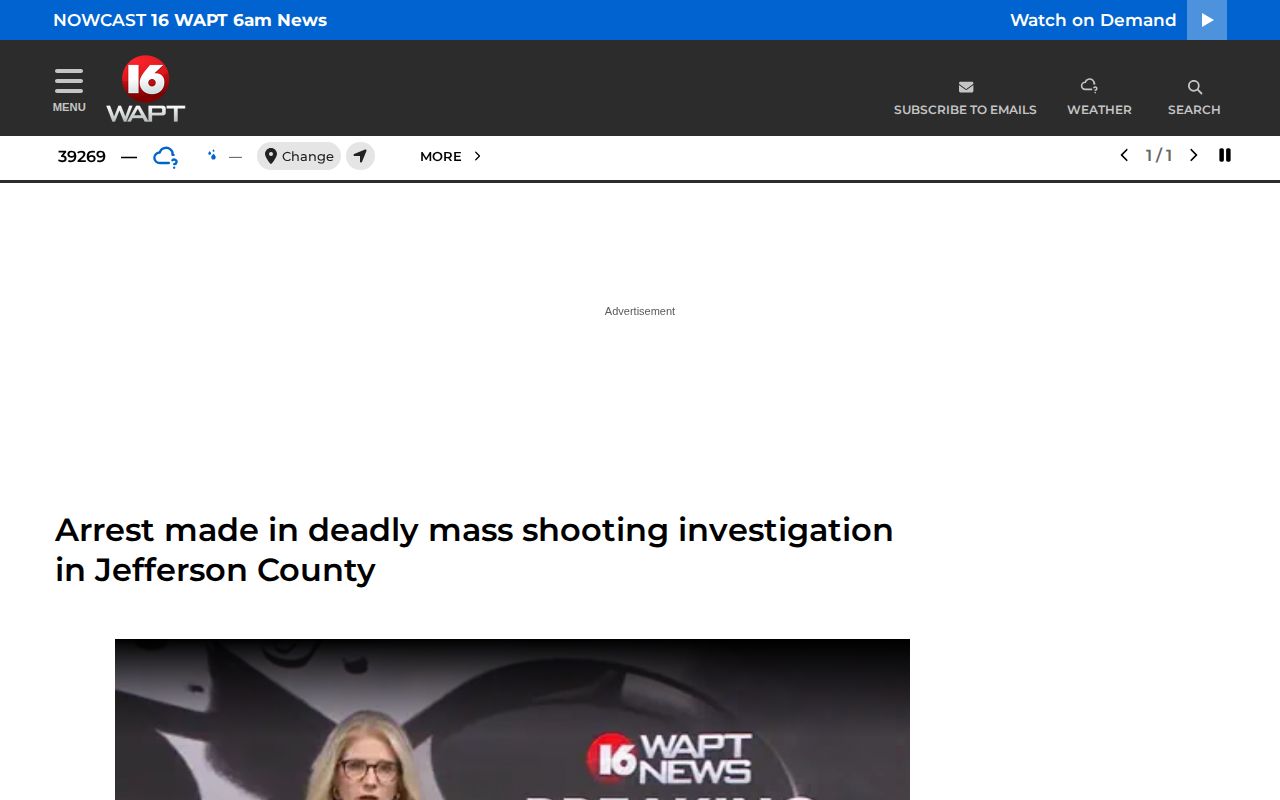The height and width of the screenshot is (800, 1280).
Task: Expand MORE weather details
Action: tap(451, 156)
